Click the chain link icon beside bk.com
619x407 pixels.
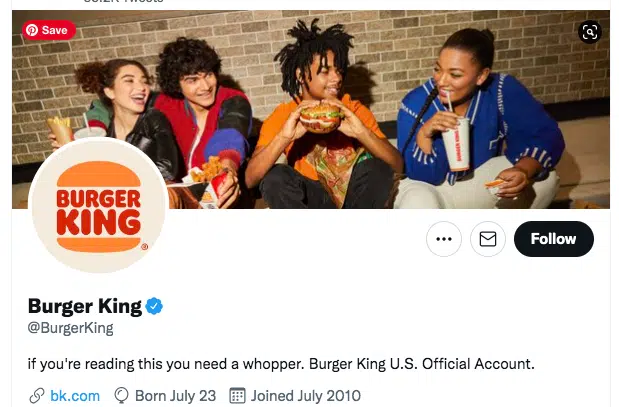(37, 396)
